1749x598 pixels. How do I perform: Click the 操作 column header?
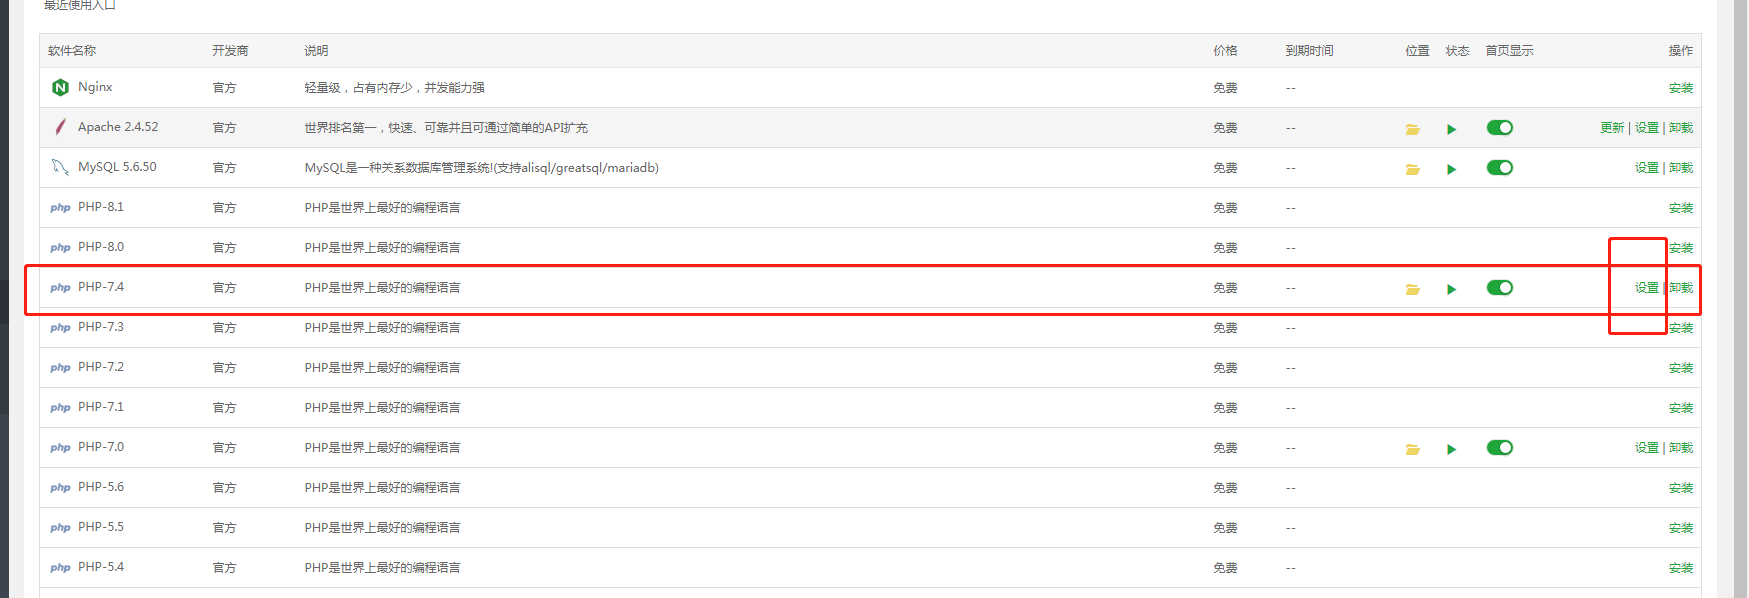(1681, 51)
